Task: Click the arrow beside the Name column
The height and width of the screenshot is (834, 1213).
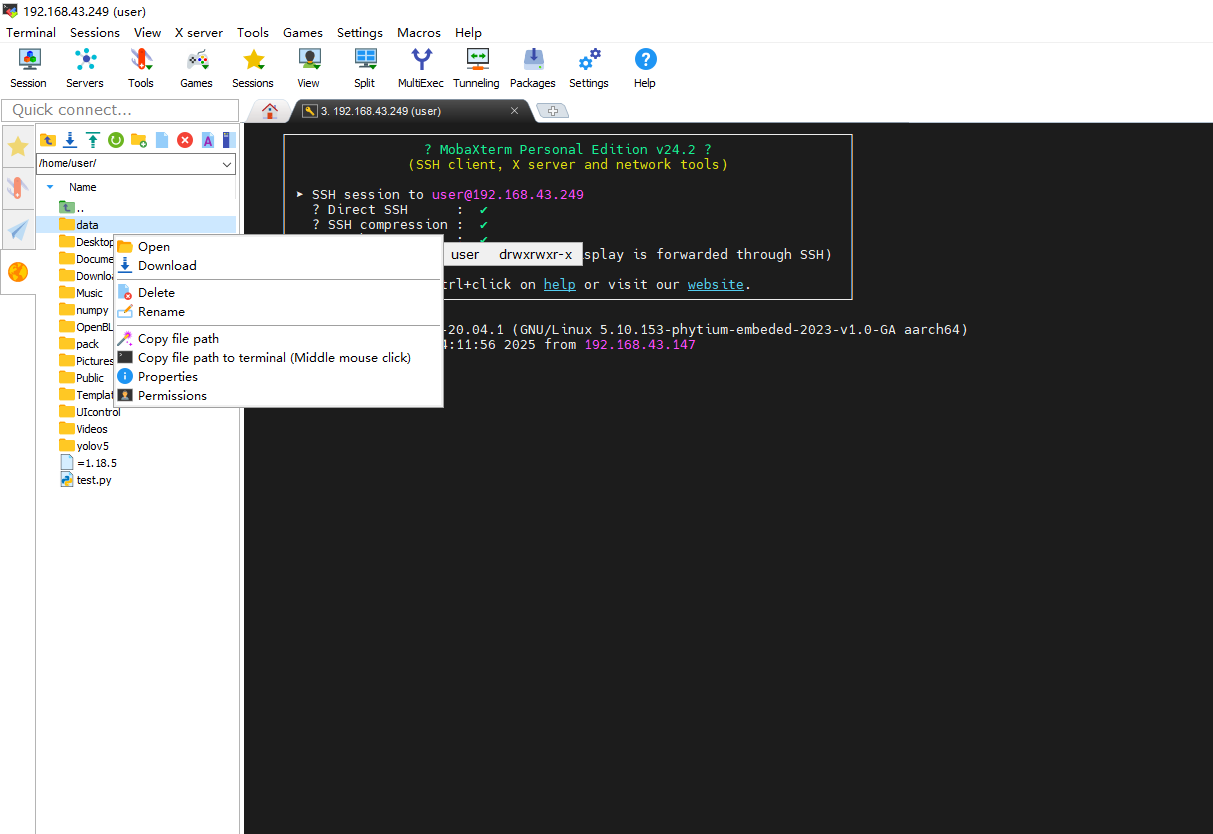Action: point(50,187)
